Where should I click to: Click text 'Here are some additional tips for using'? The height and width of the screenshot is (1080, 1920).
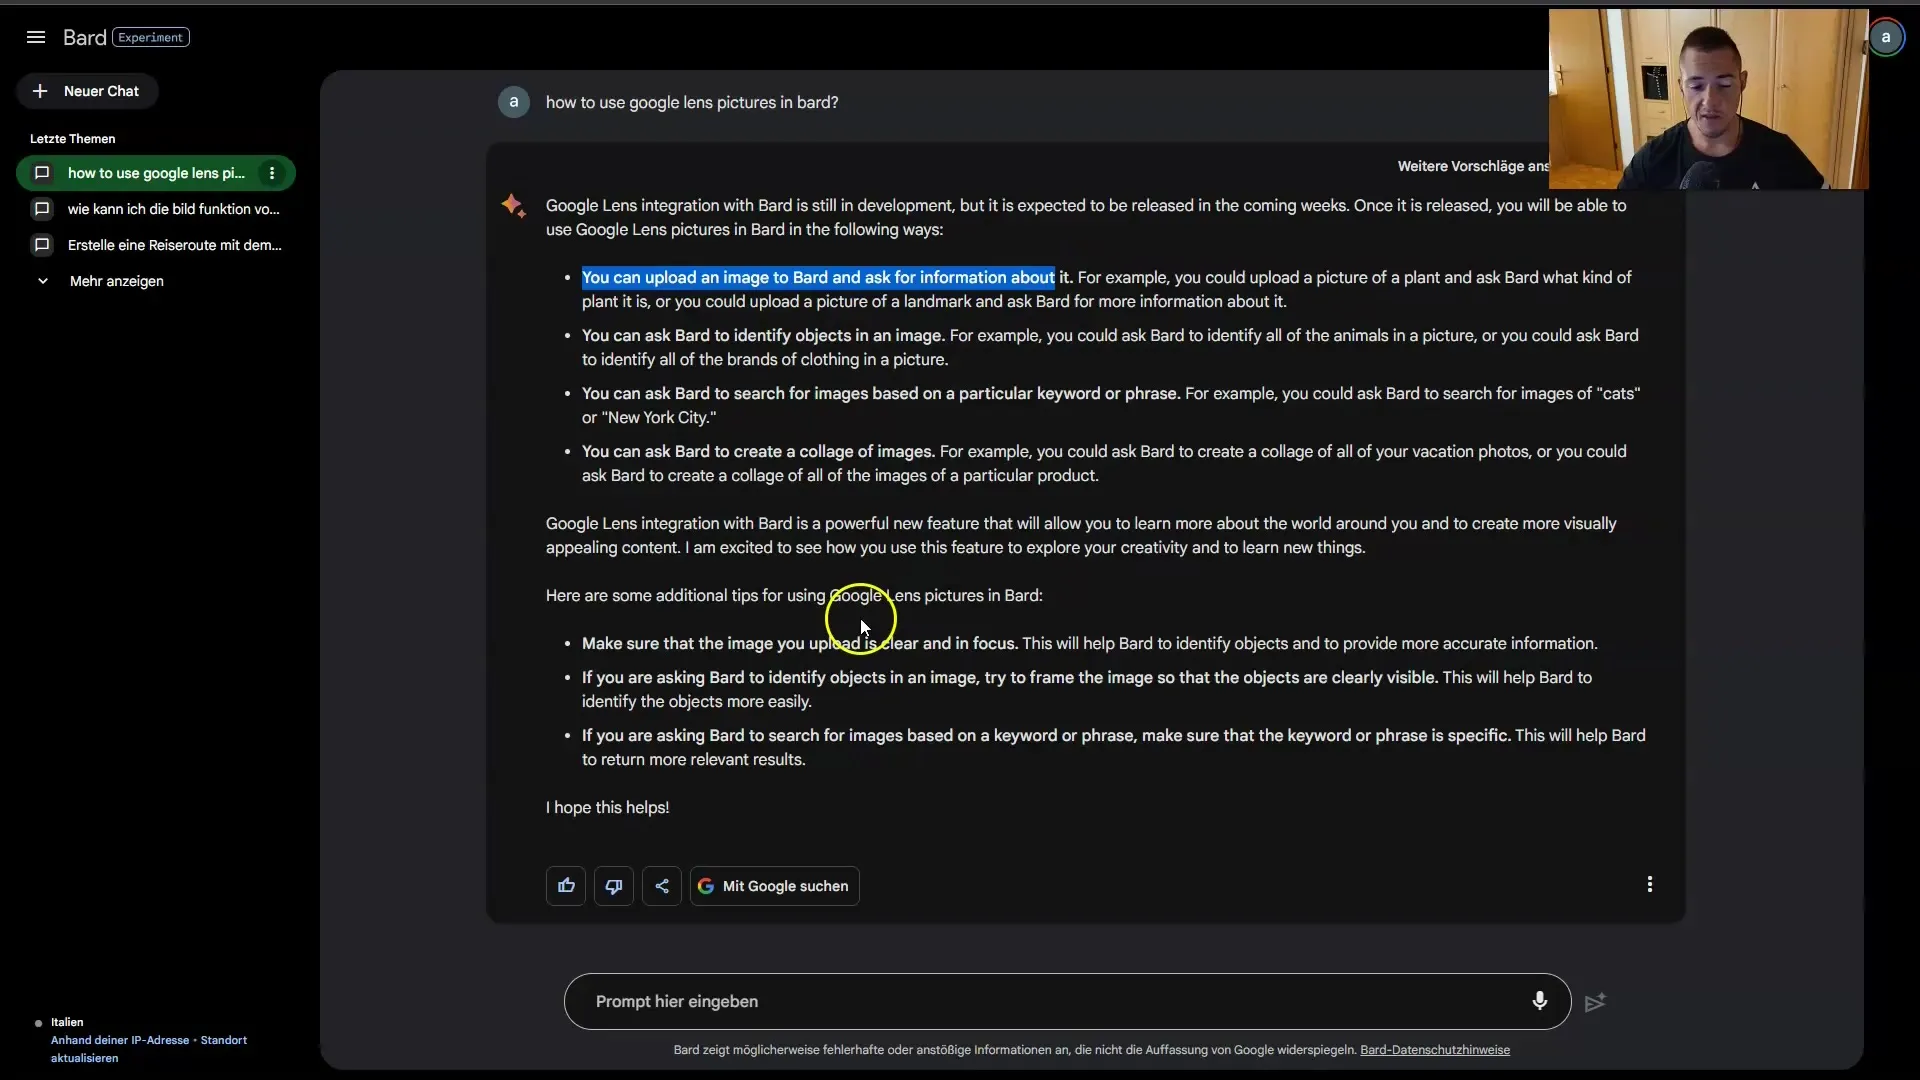tap(685, 596)
